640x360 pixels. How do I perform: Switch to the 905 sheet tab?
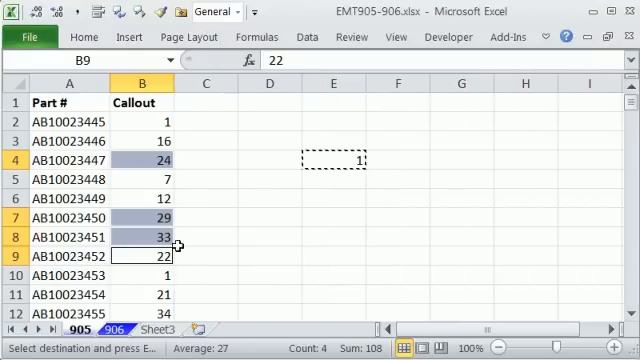80,329
